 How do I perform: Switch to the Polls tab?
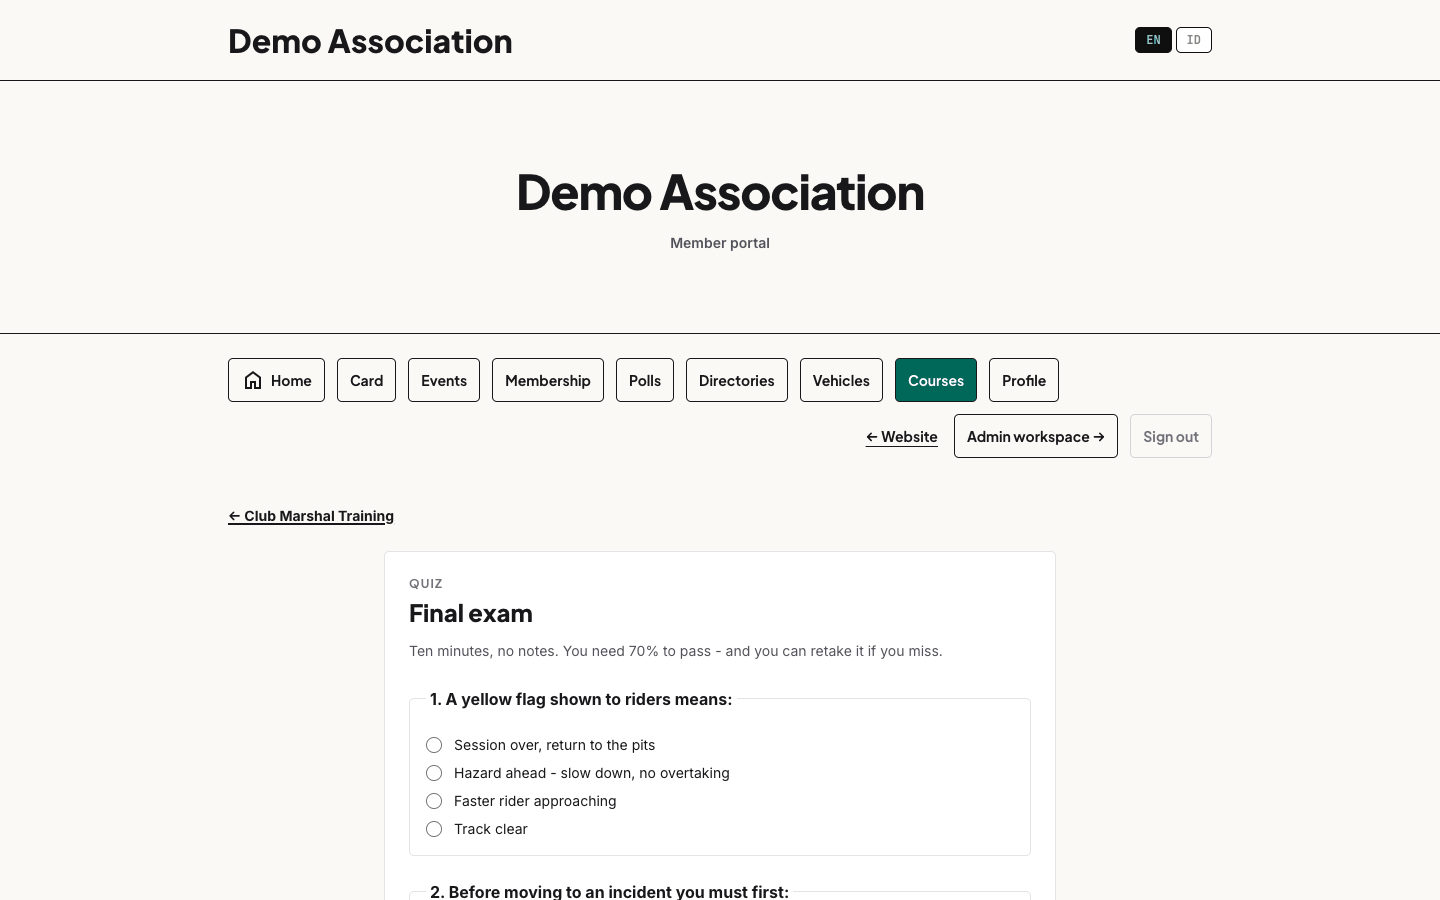645,380
